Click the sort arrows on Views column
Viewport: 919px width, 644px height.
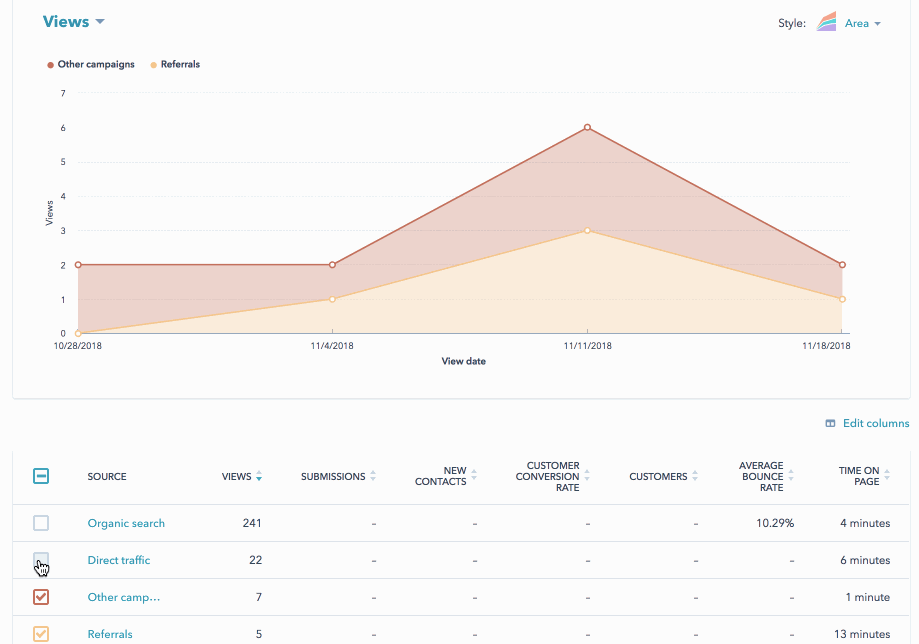pyautogui.click(x=260, y=477)
